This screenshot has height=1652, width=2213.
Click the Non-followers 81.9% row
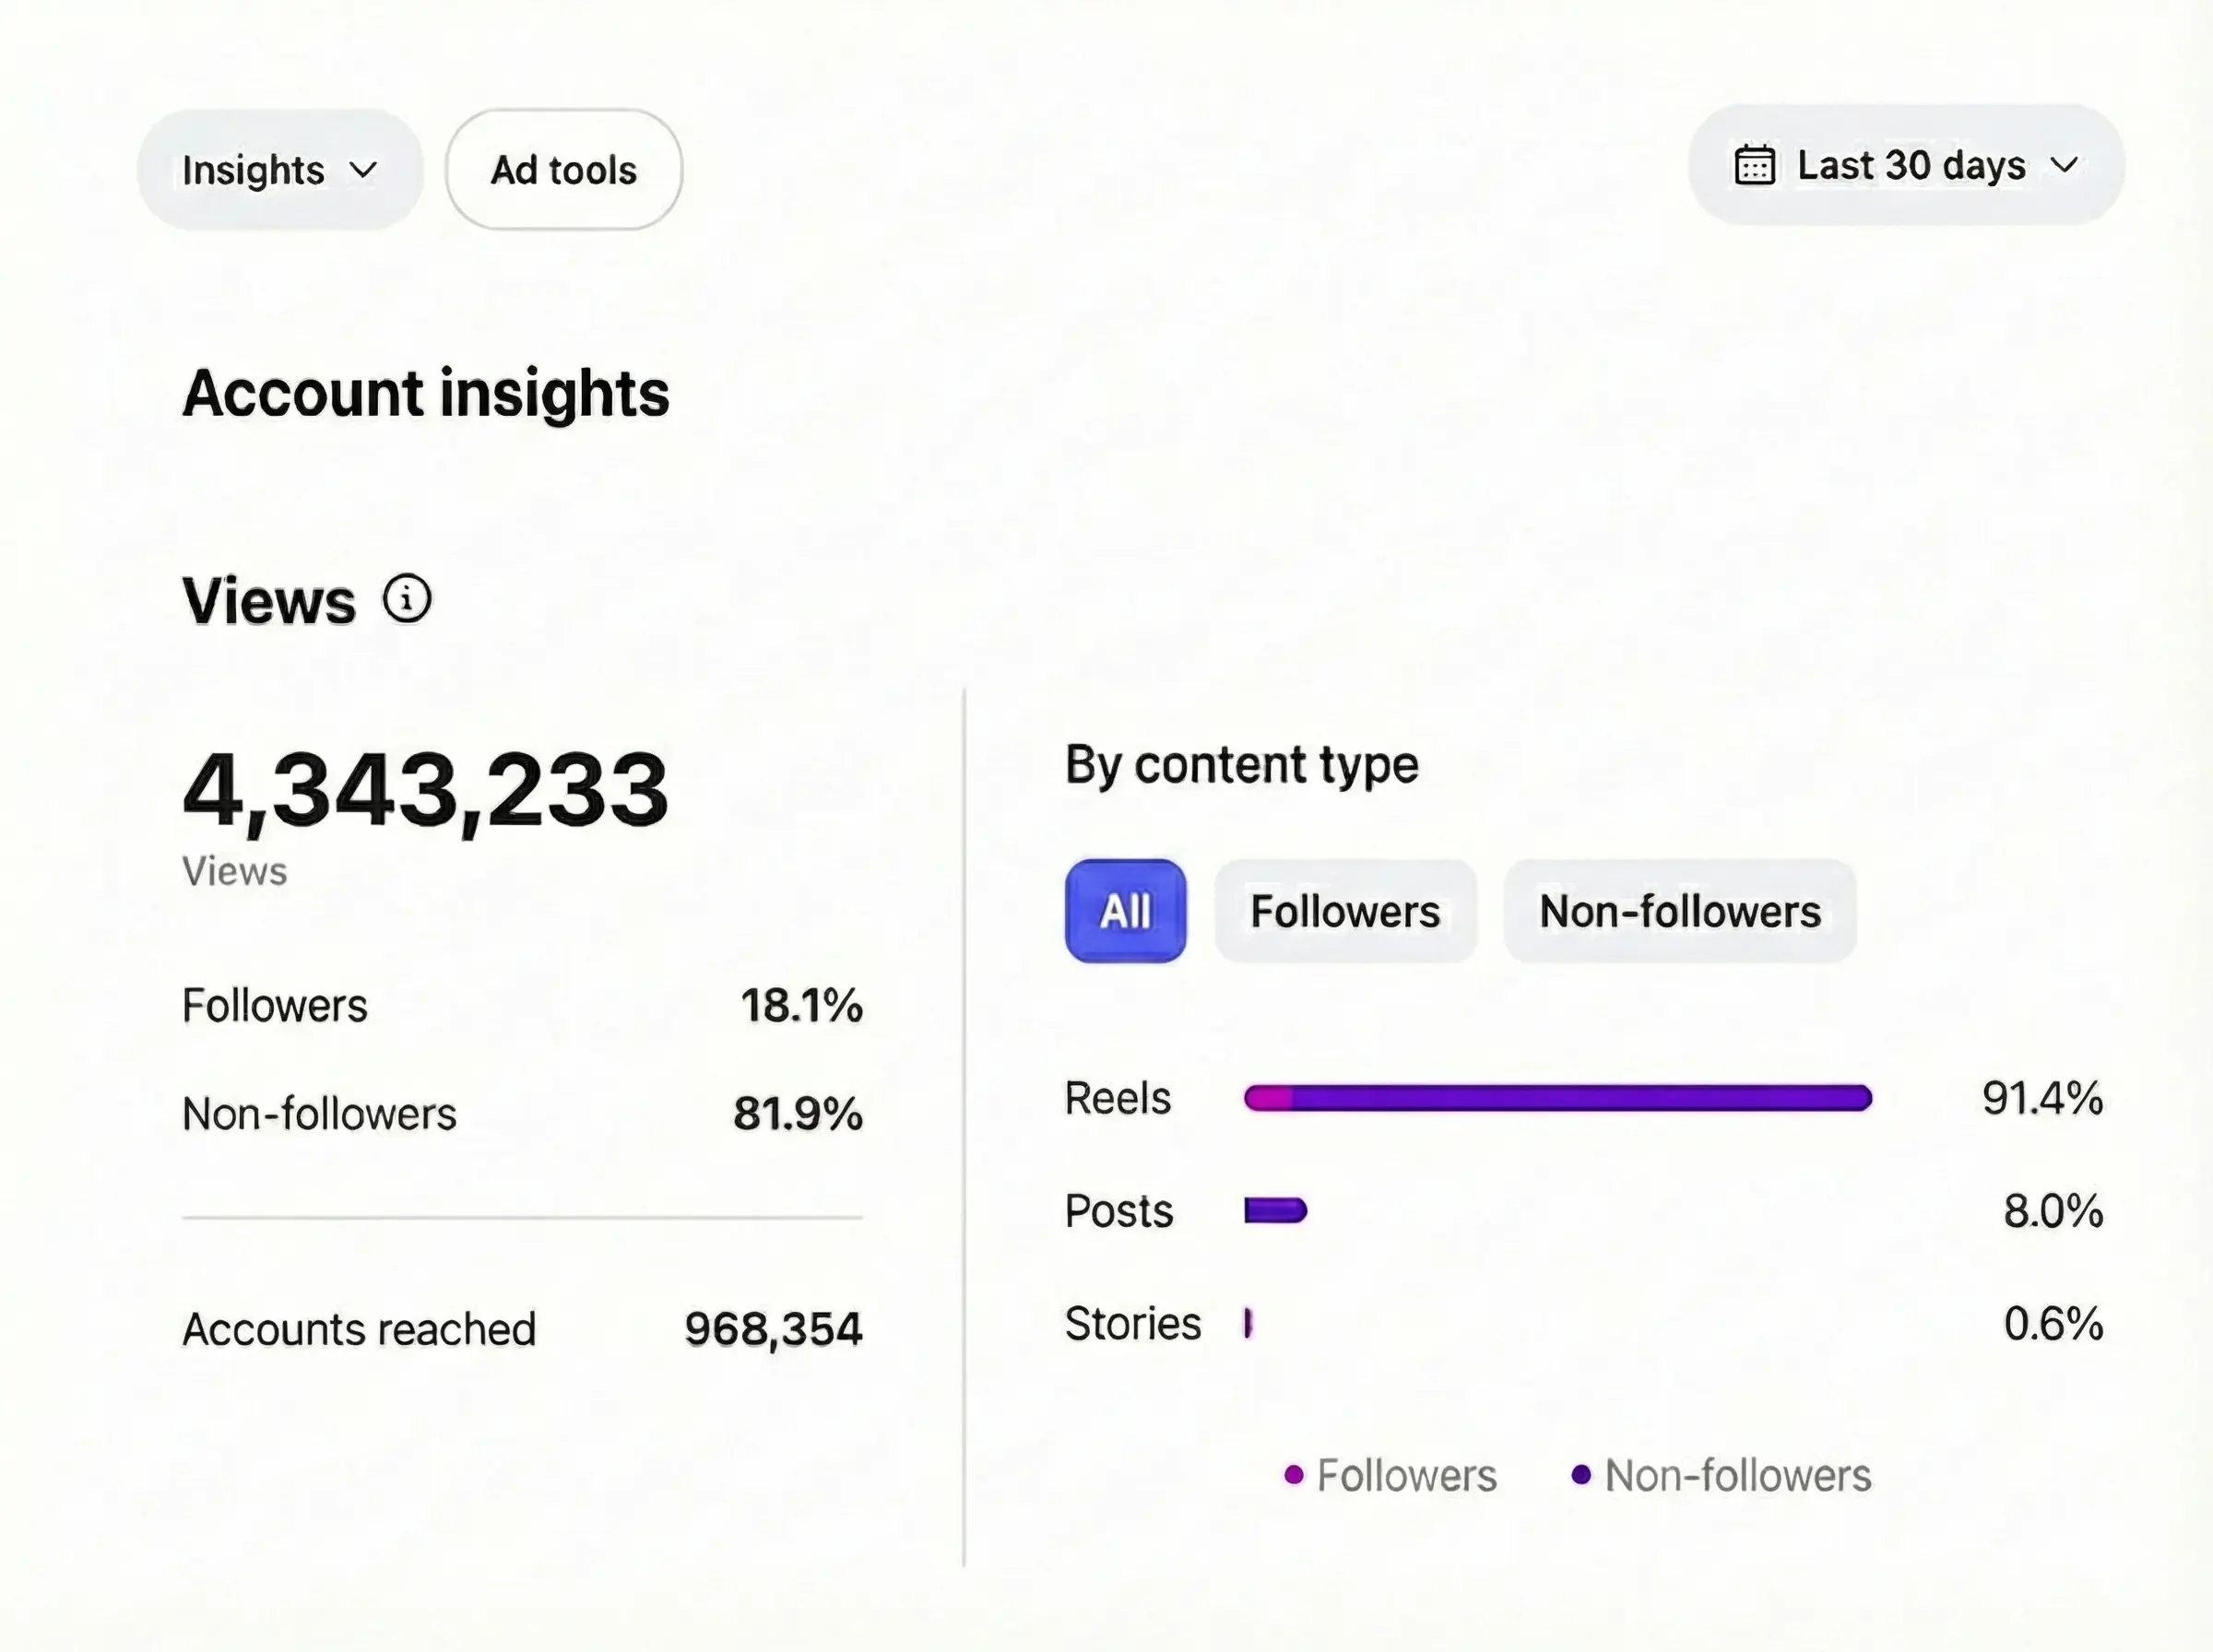click(x=521, y=1113)
